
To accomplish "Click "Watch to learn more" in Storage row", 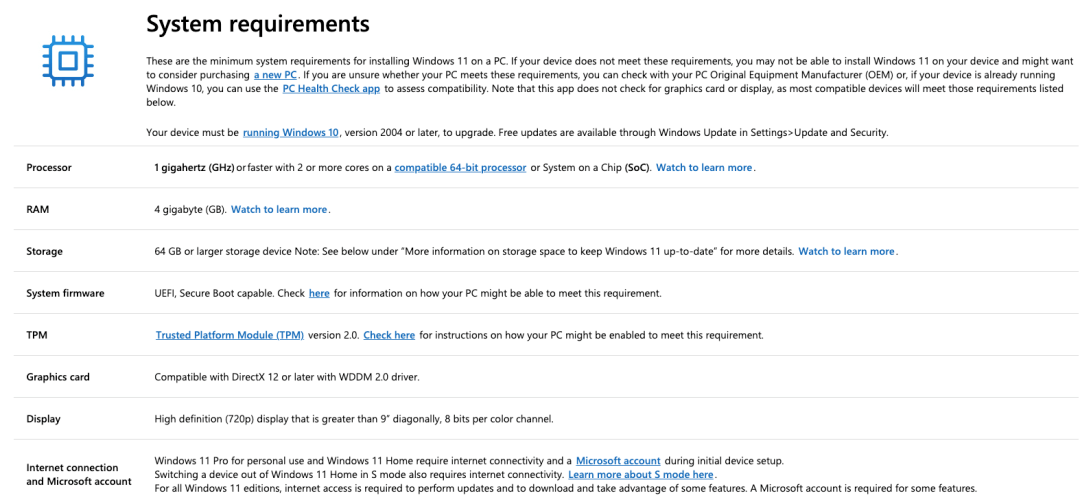I will tap(846, 252).
